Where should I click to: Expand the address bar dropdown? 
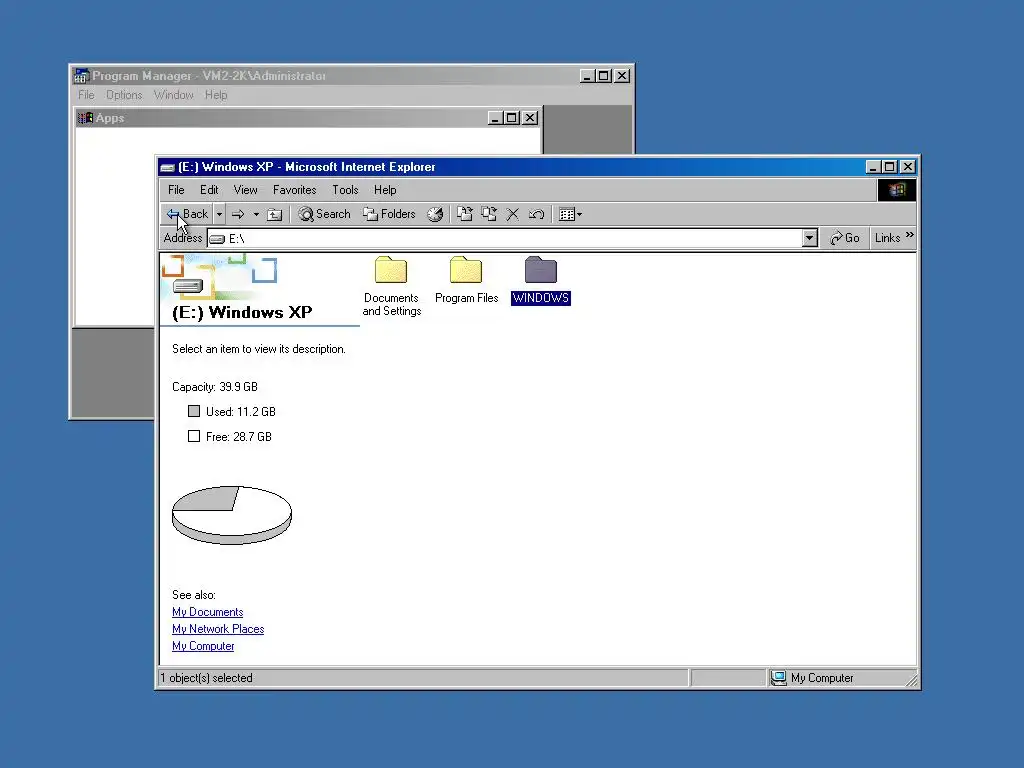click(x=810, y=238)
